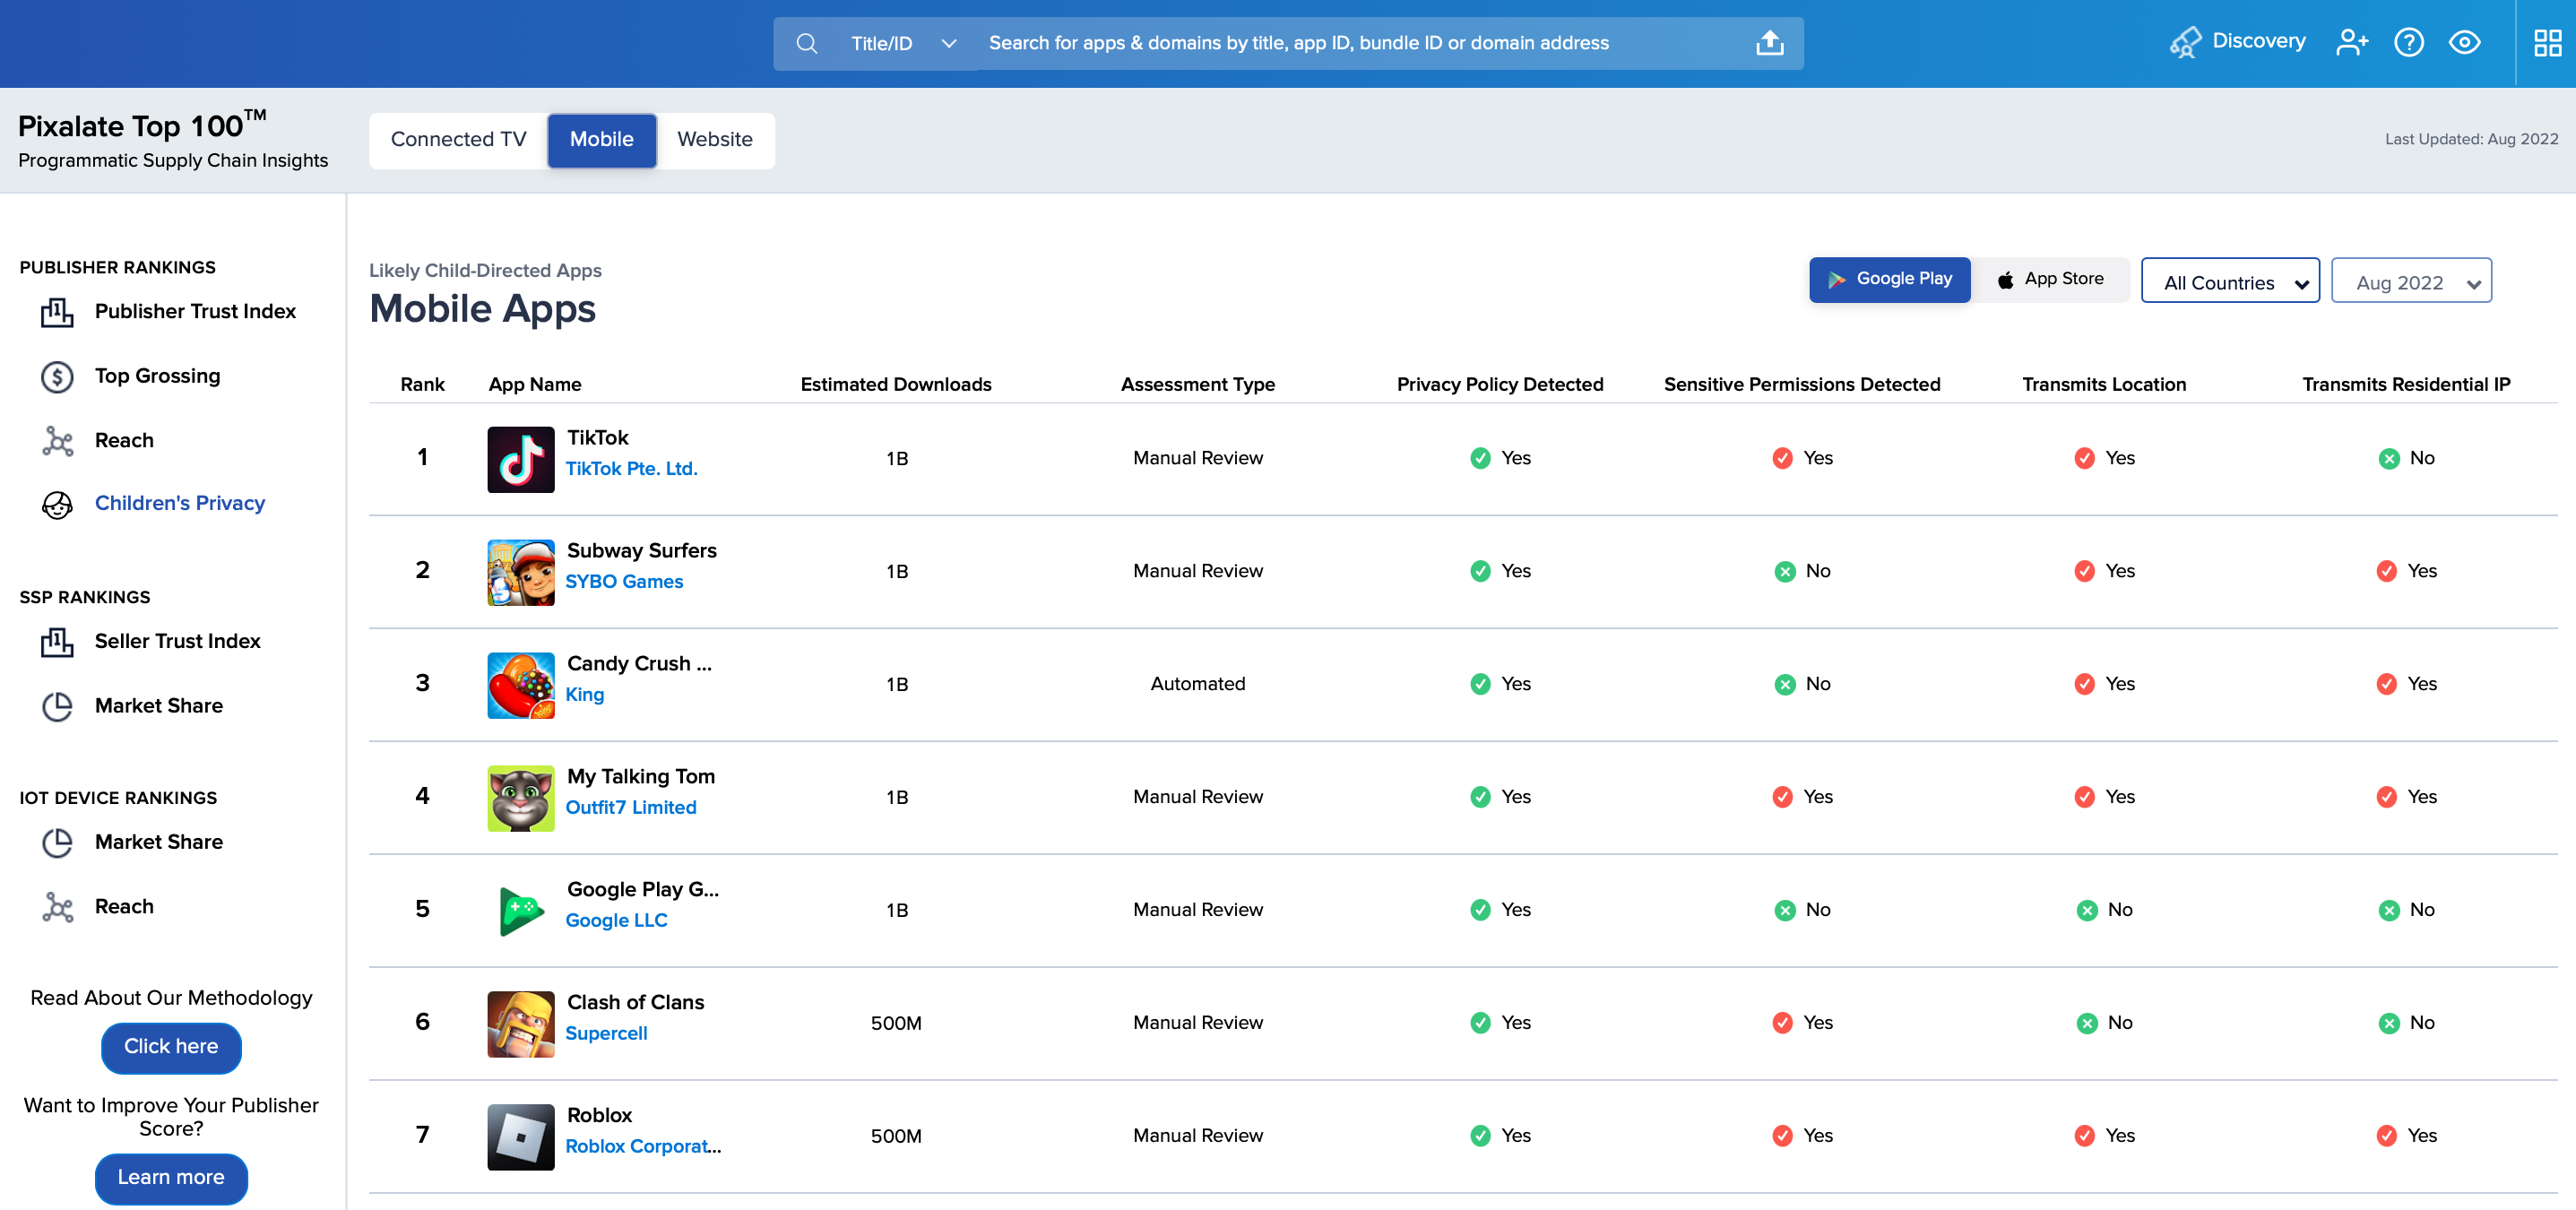
Task: Switch to the Website tab
Action: (714, 139)
